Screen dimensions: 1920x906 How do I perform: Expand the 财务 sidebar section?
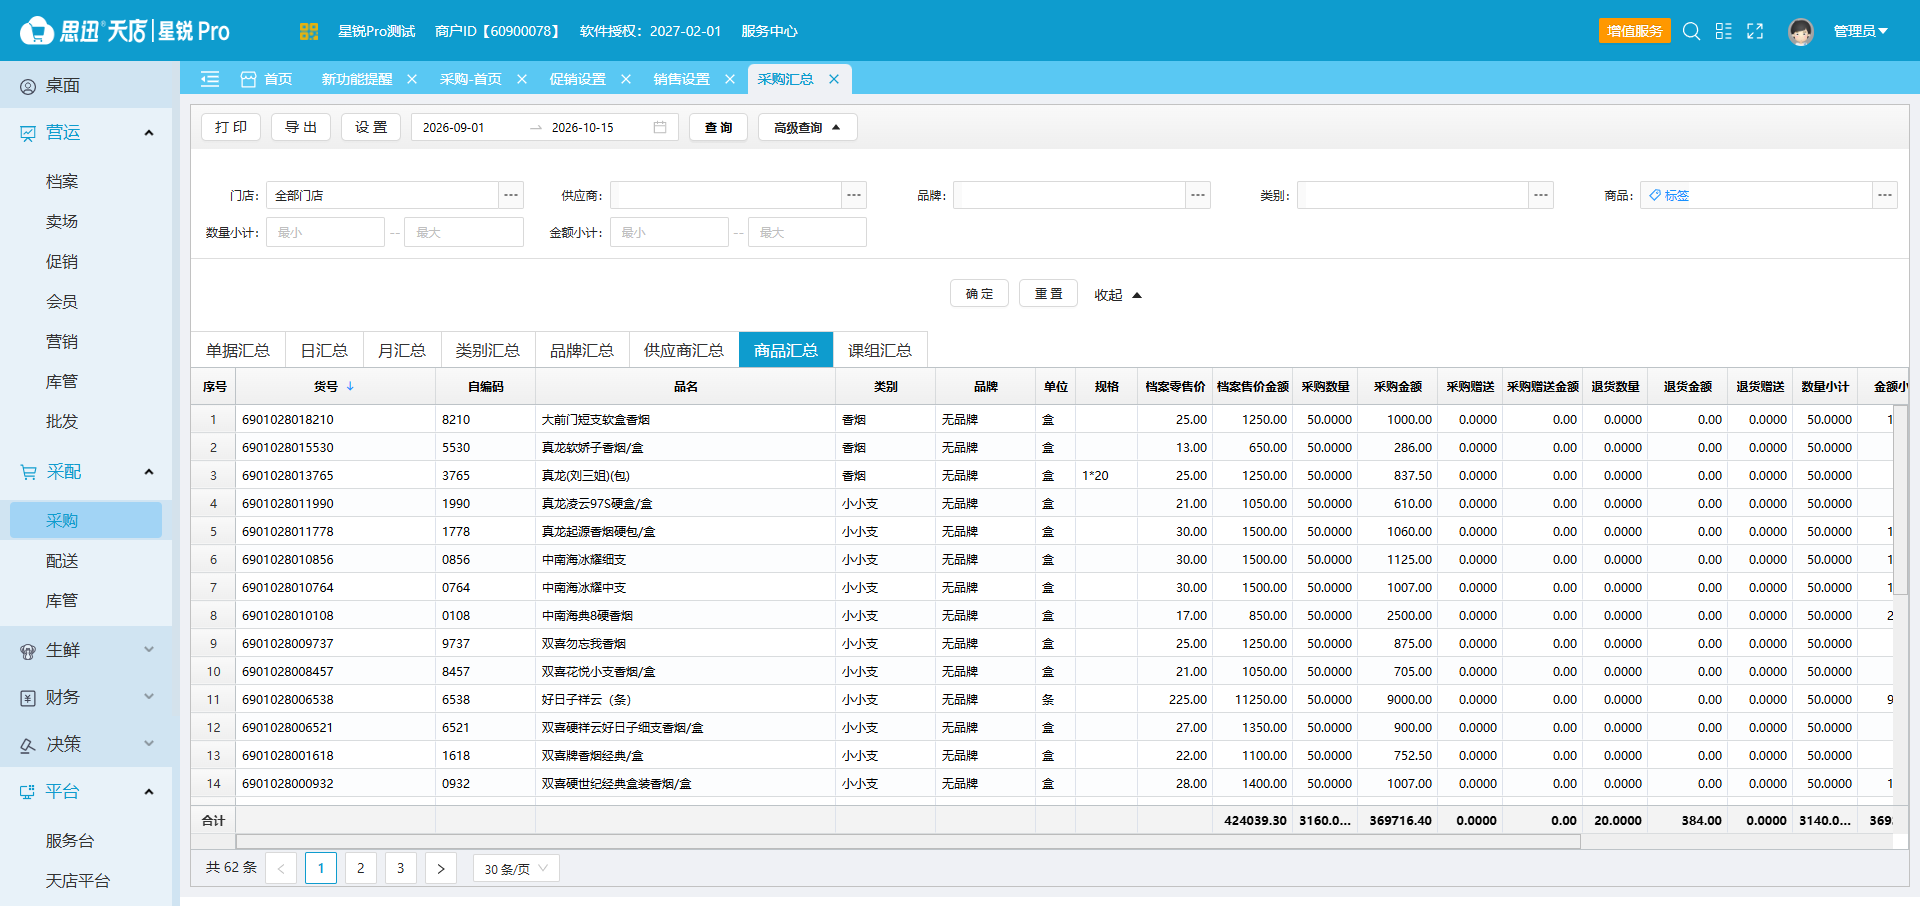[x=149, y=697]
